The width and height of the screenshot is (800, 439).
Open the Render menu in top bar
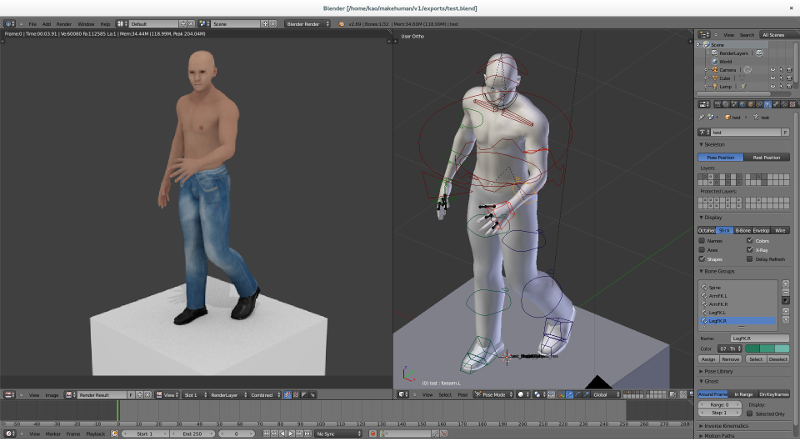64,23
